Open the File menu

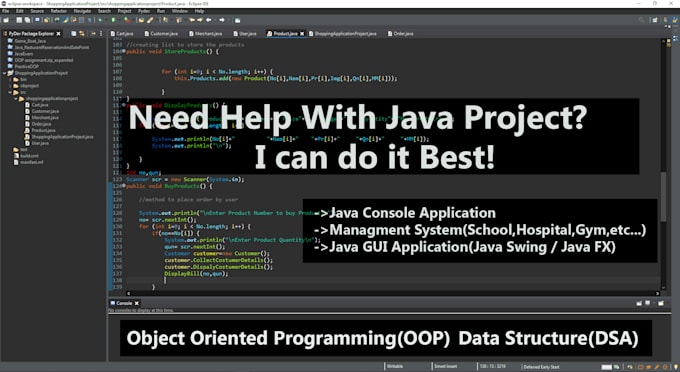click(6, 11)
